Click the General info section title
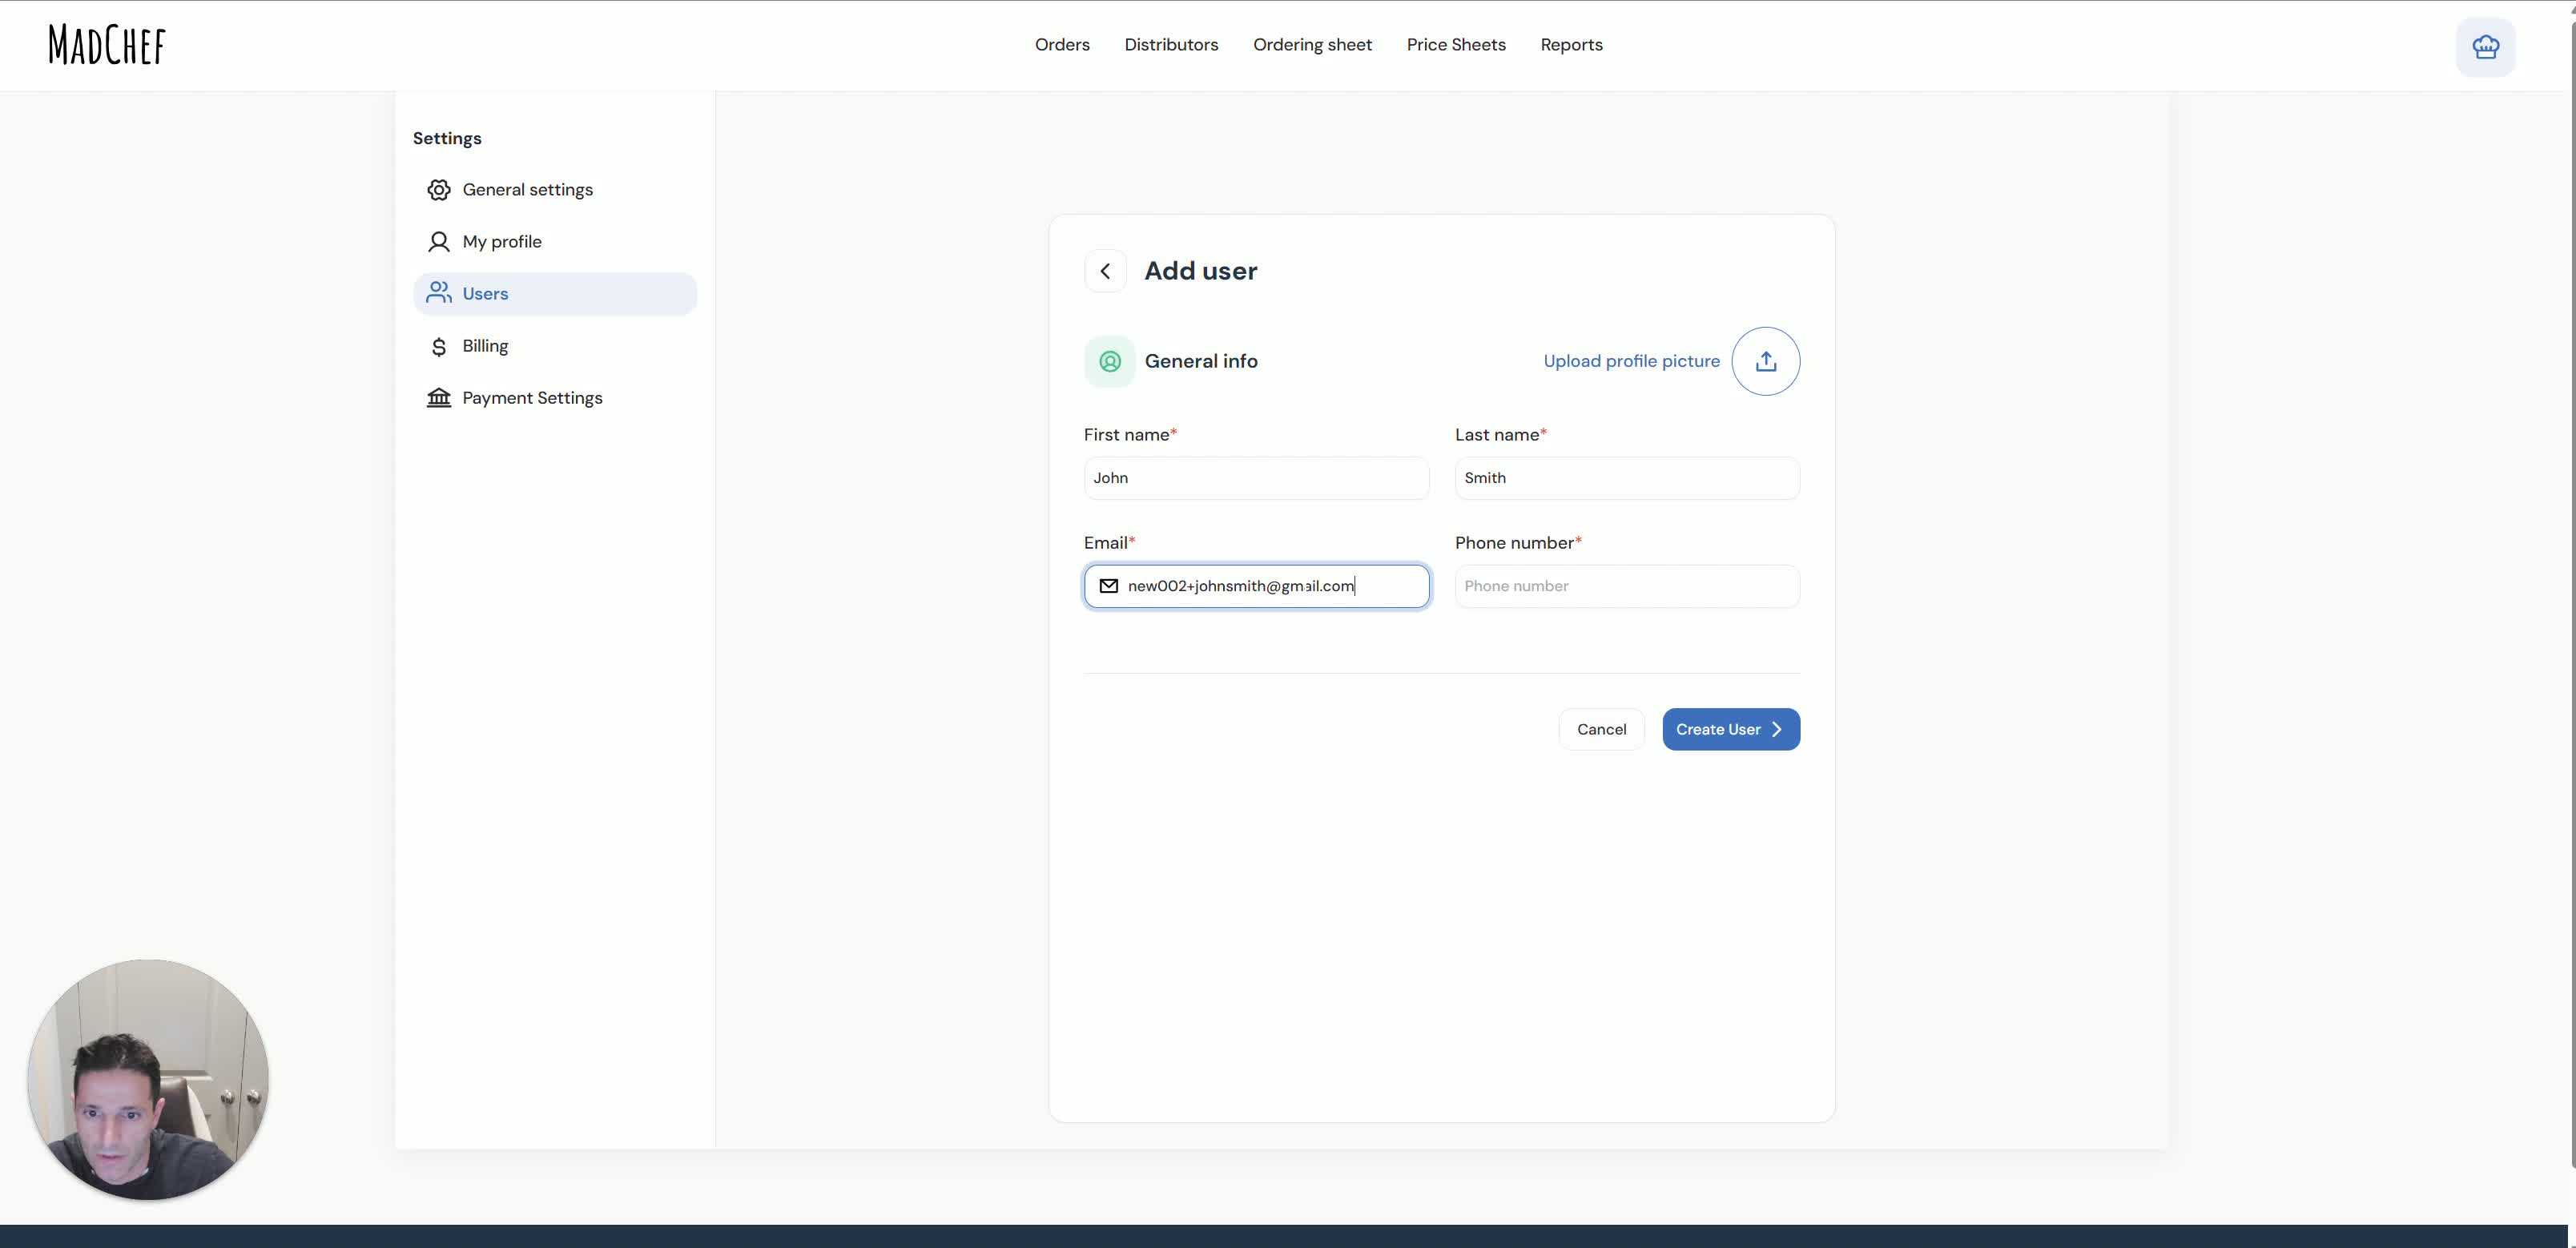 1201,361
